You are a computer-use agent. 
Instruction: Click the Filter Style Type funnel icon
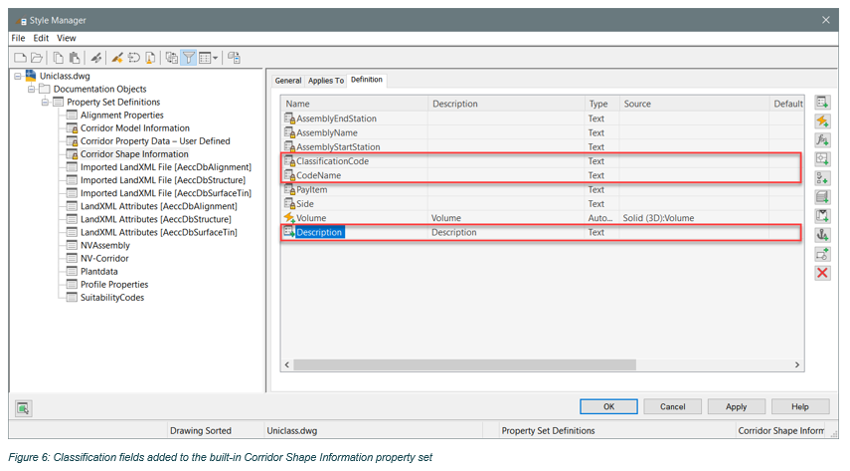(189, 58)
